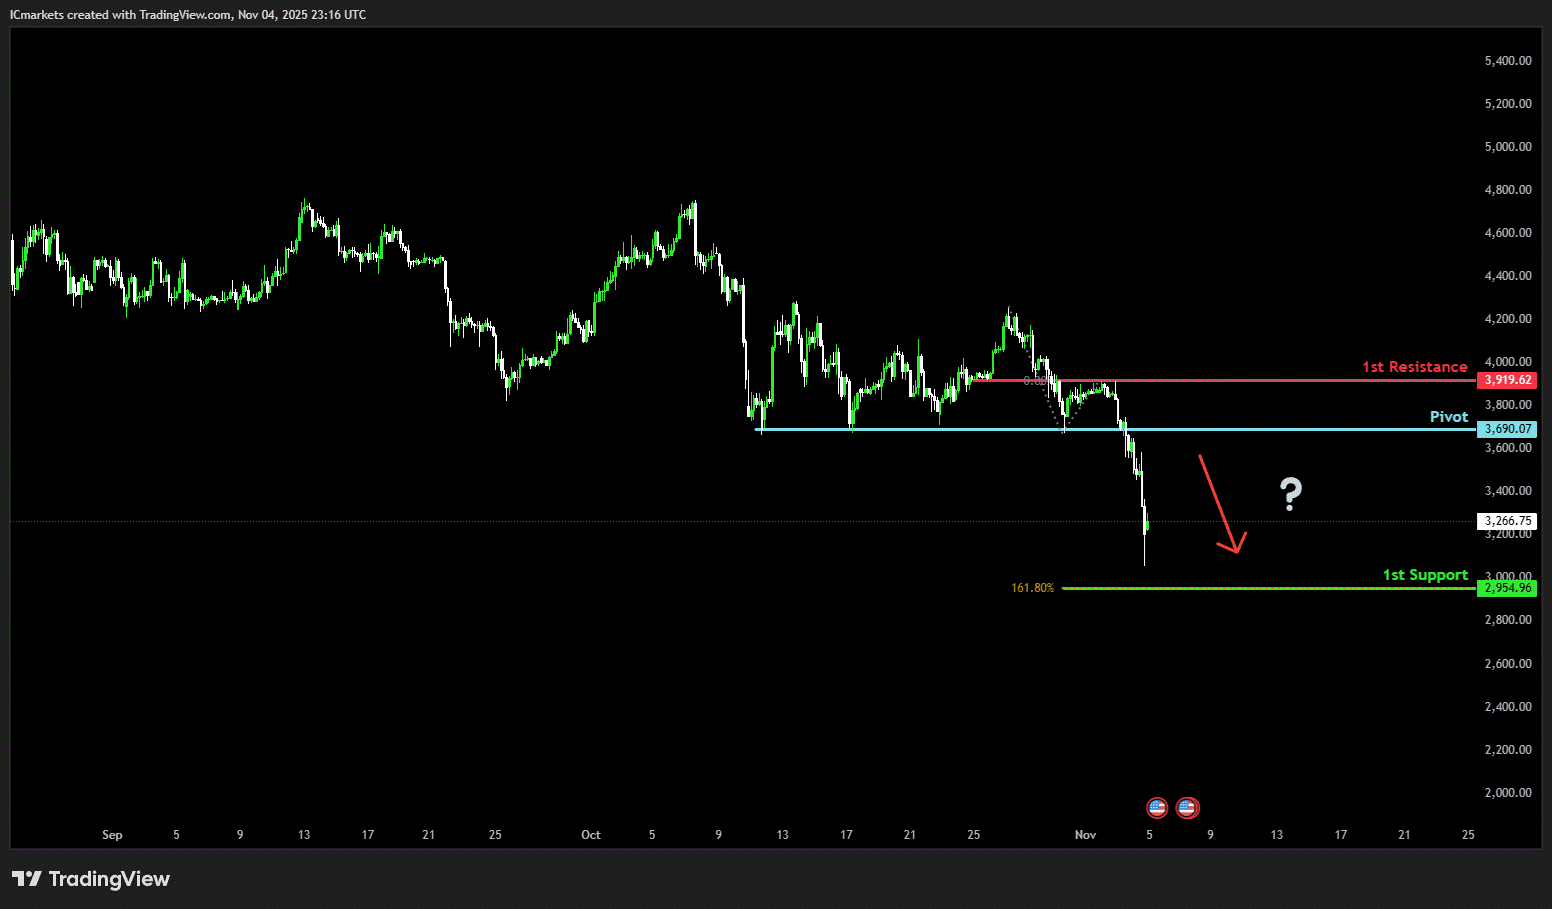
Task: Click the TradingView wordmark text
Action: point(109,879)
